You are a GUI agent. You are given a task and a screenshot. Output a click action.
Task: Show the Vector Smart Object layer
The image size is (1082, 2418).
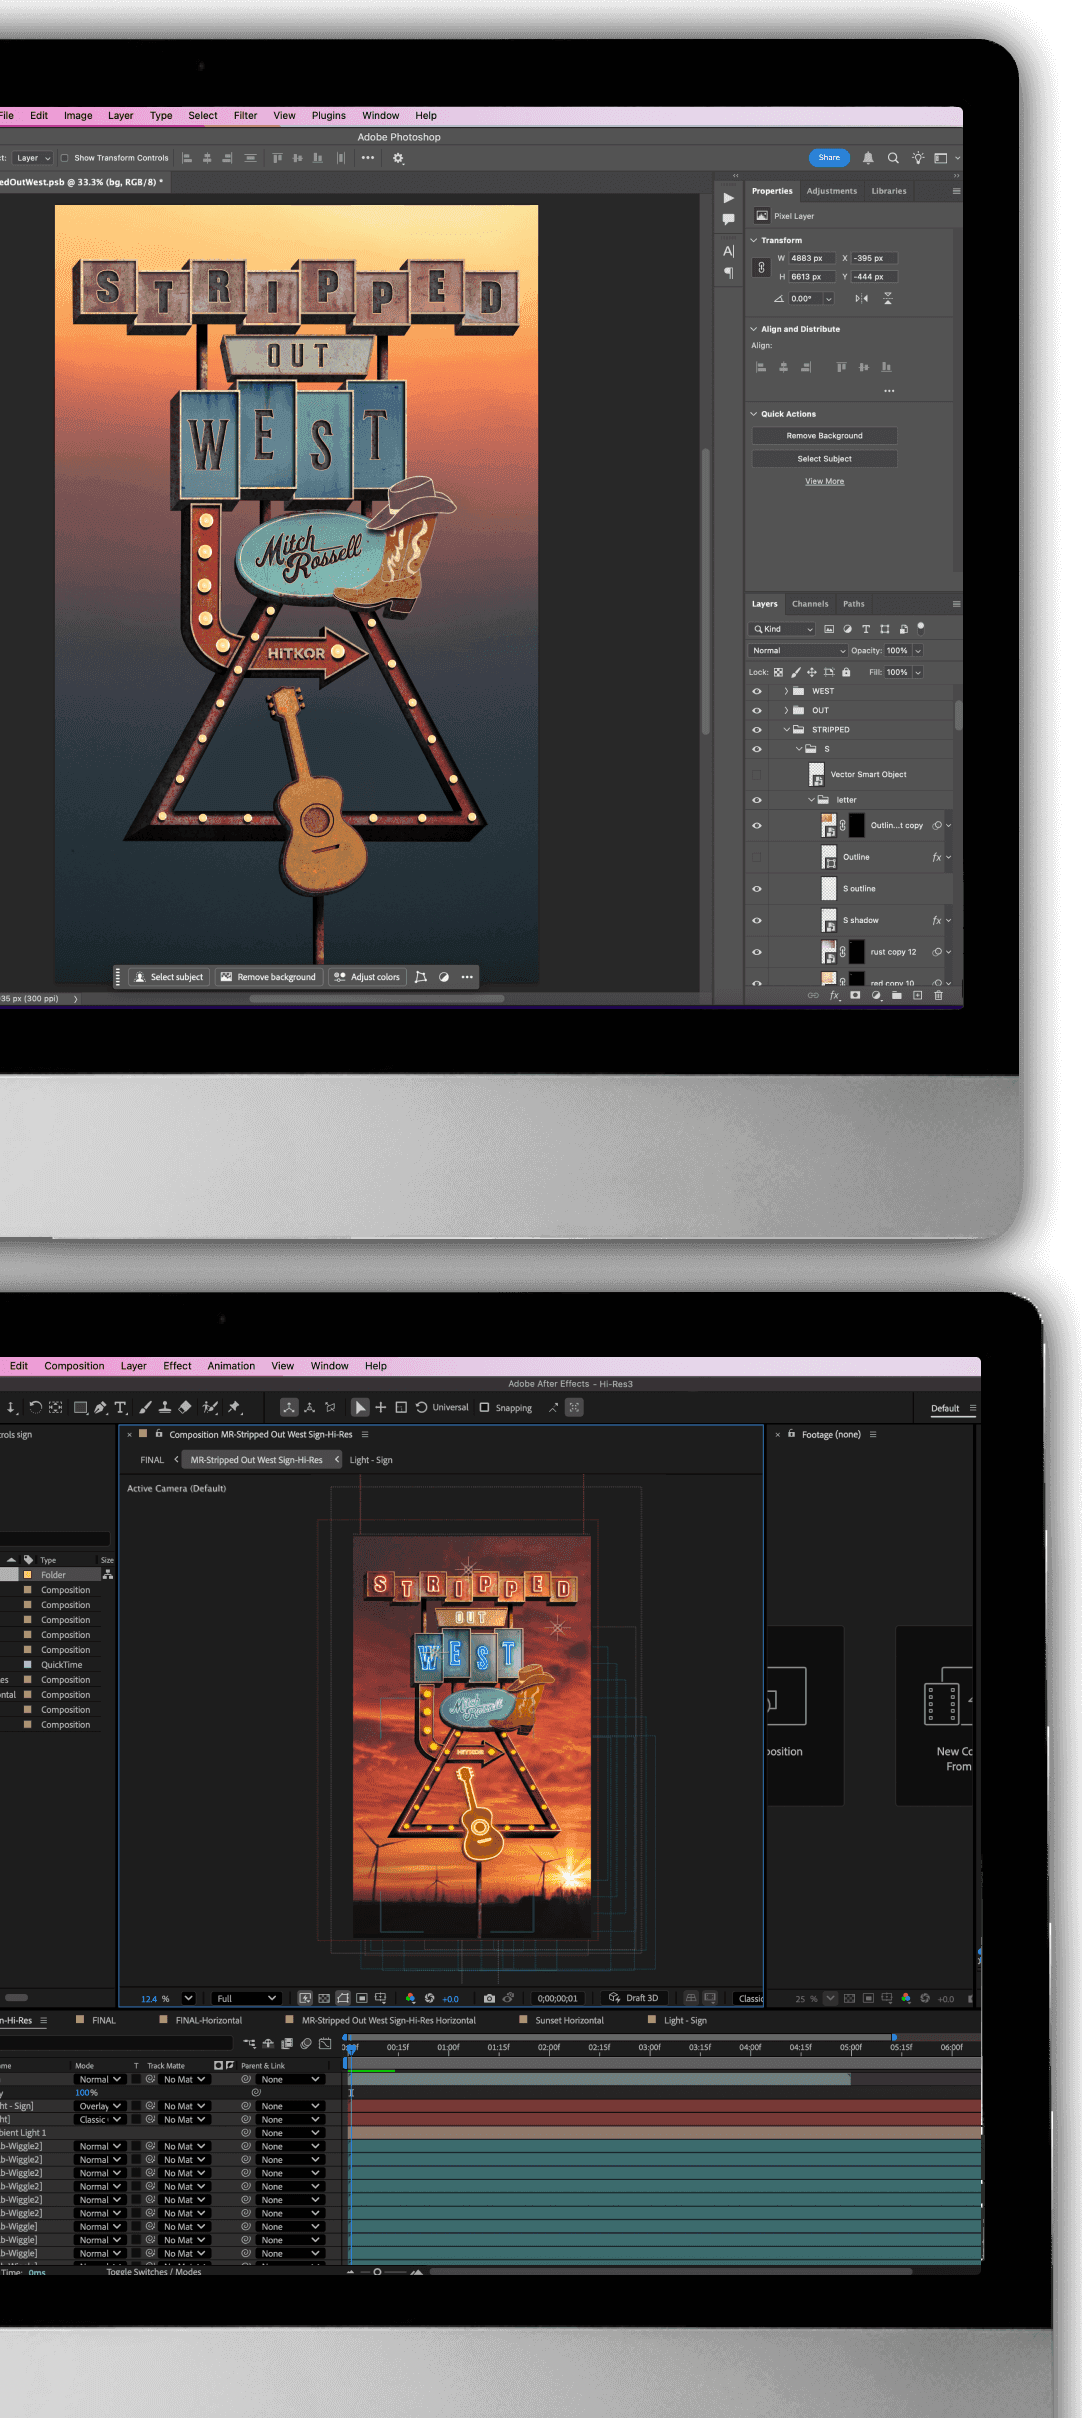757,775
